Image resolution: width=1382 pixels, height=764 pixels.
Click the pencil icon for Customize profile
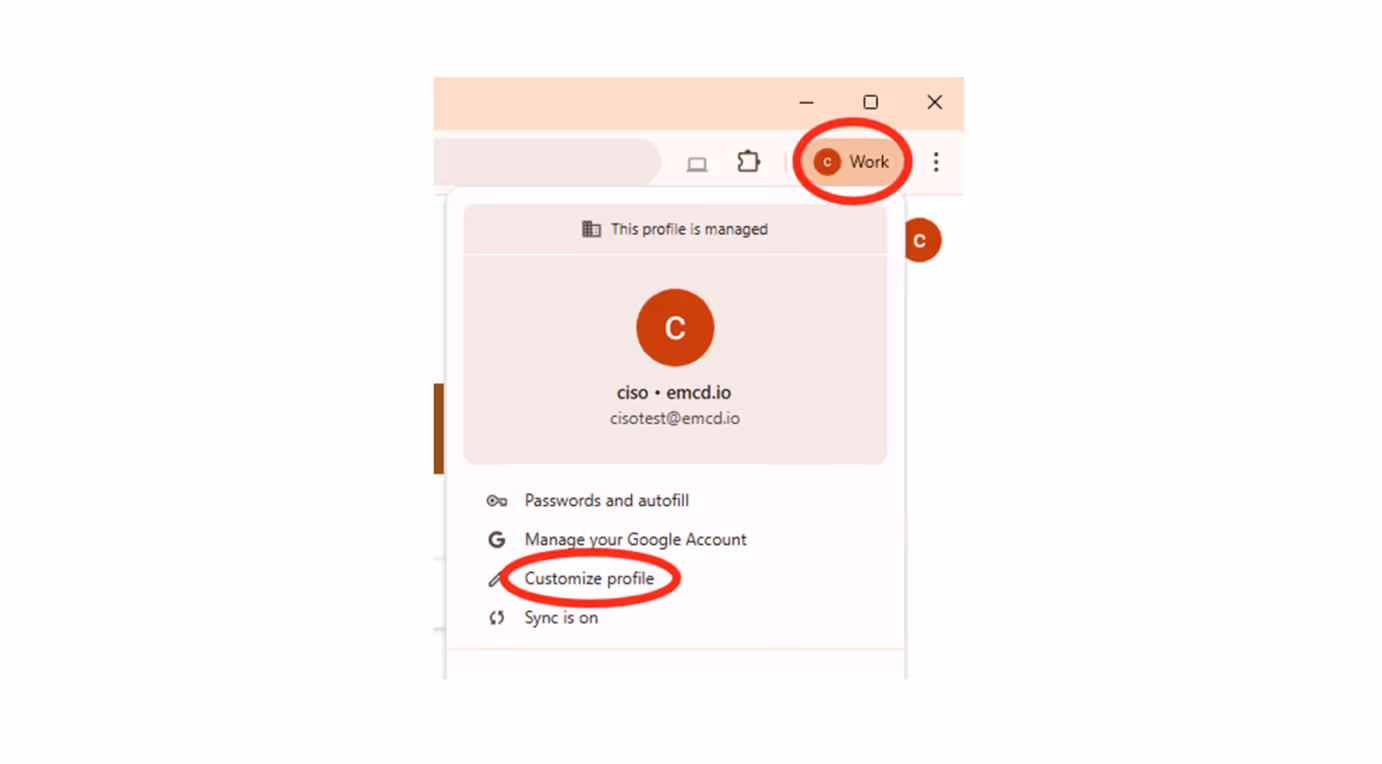pyautogui.click(x=496, y=579)
